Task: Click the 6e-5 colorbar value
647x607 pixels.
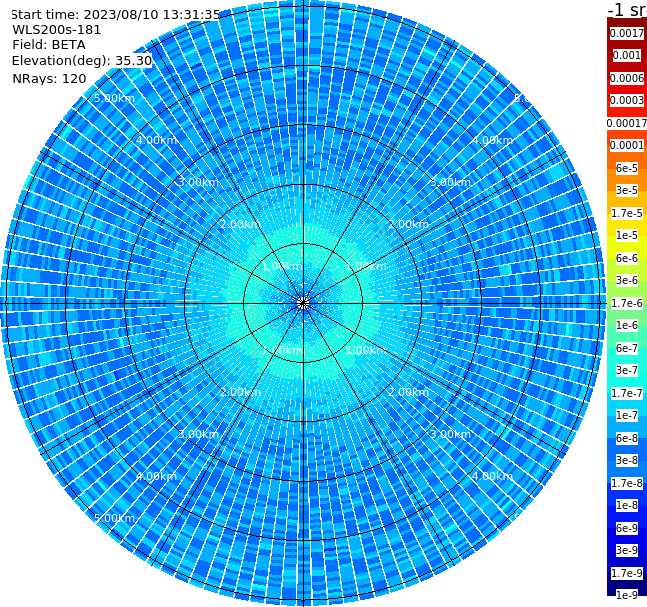Action: tap(627, 168)
